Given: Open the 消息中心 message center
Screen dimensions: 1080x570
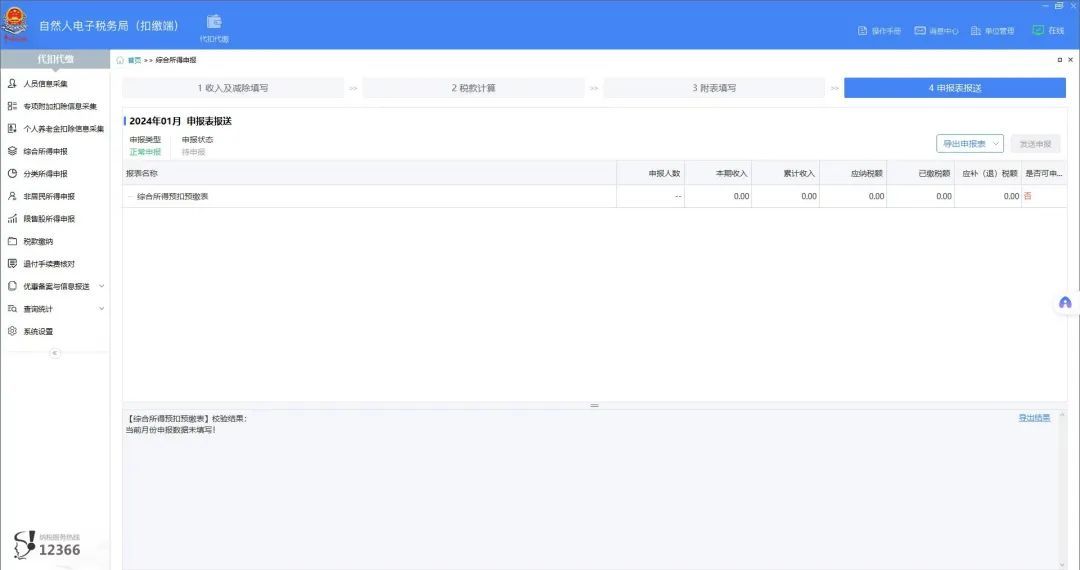Looking at the screenshot, I should point(920,31).
